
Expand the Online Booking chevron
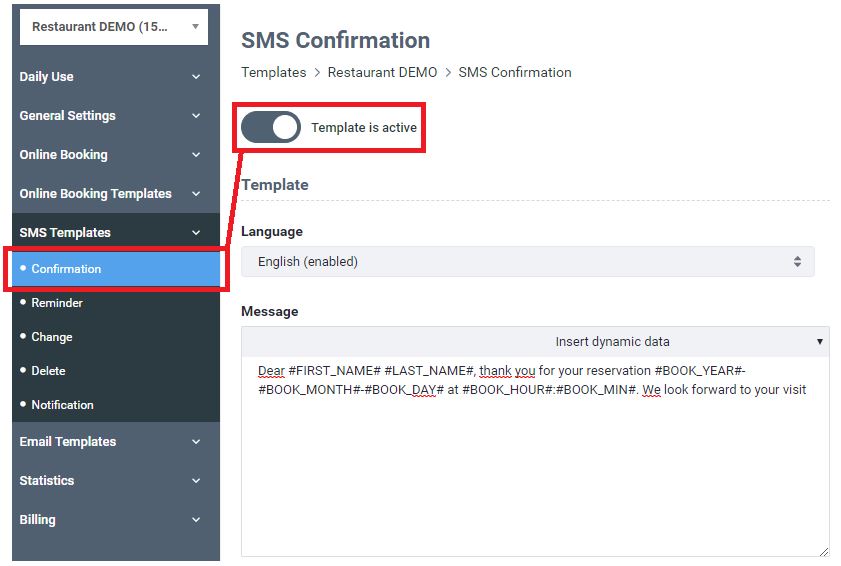[196, 155]
